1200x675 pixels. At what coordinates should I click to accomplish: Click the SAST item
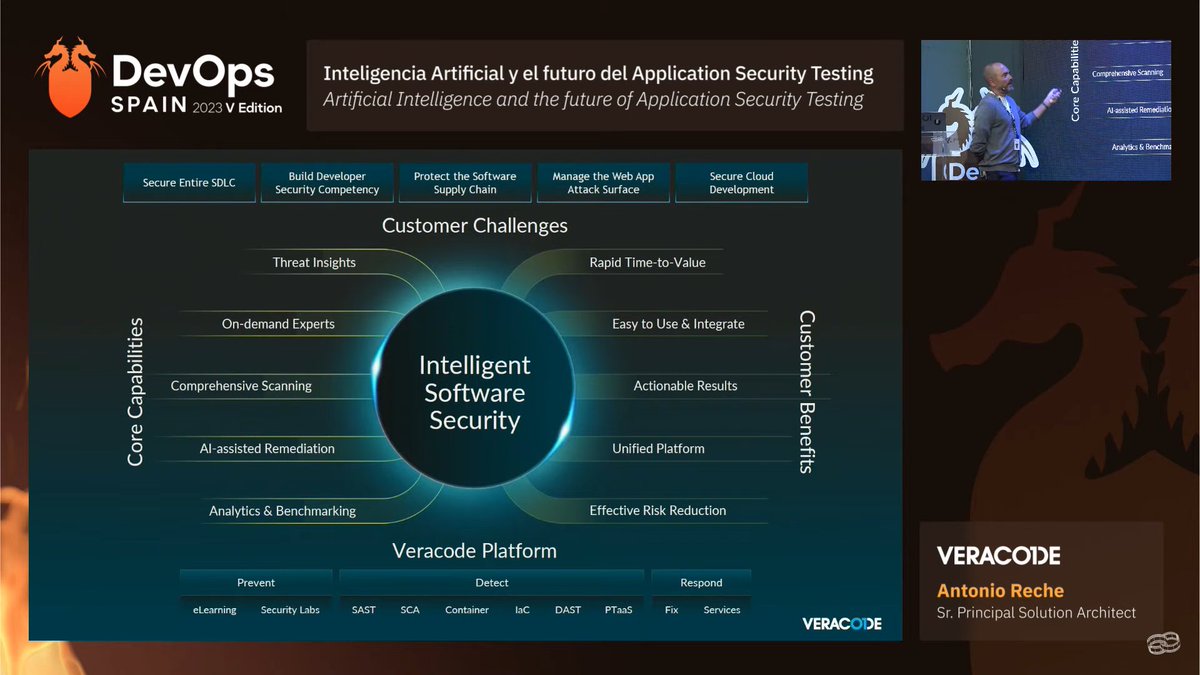tap(364, 610)
